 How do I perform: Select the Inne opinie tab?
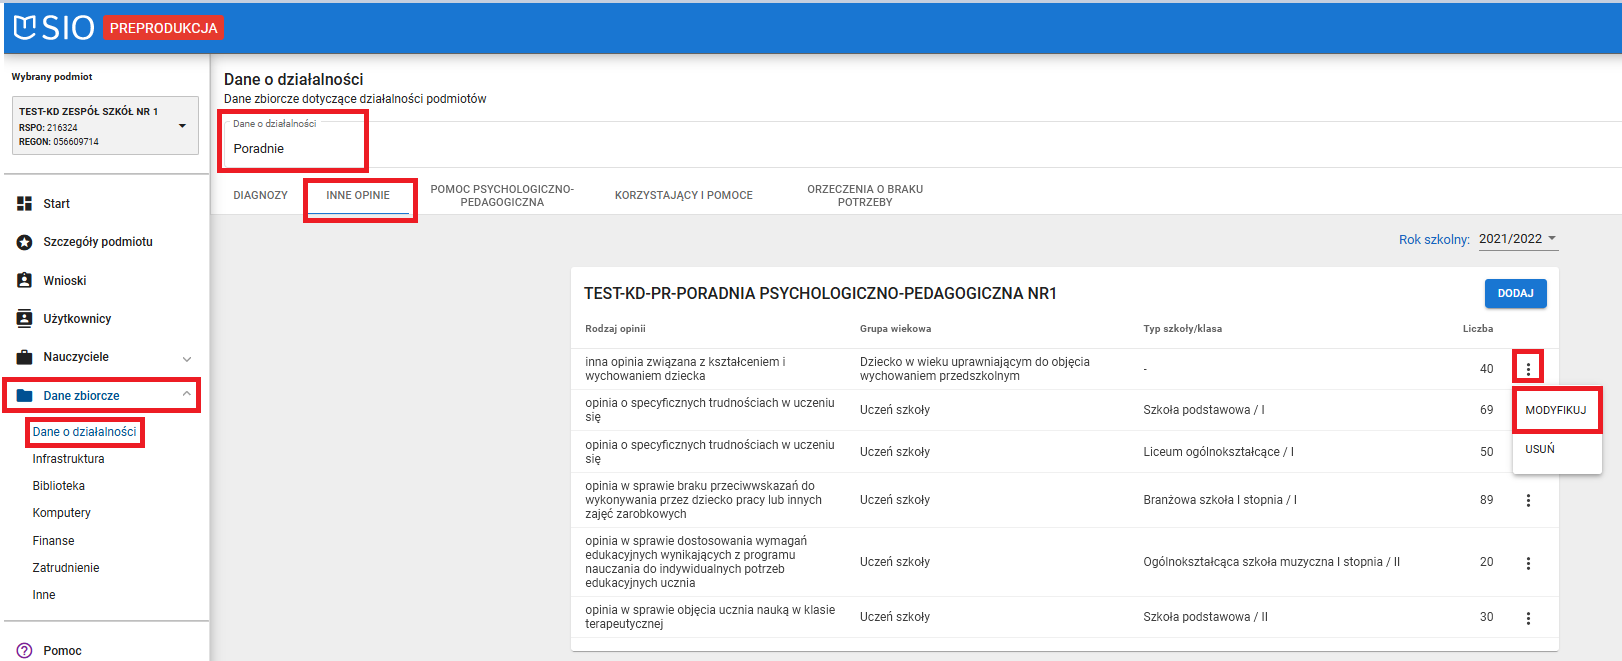358,195
